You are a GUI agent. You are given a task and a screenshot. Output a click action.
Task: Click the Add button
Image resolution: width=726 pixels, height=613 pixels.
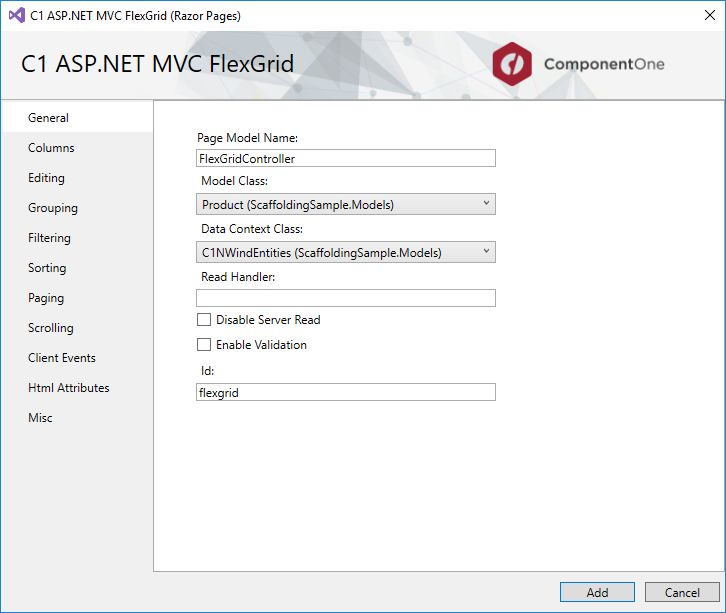(597, 592)
